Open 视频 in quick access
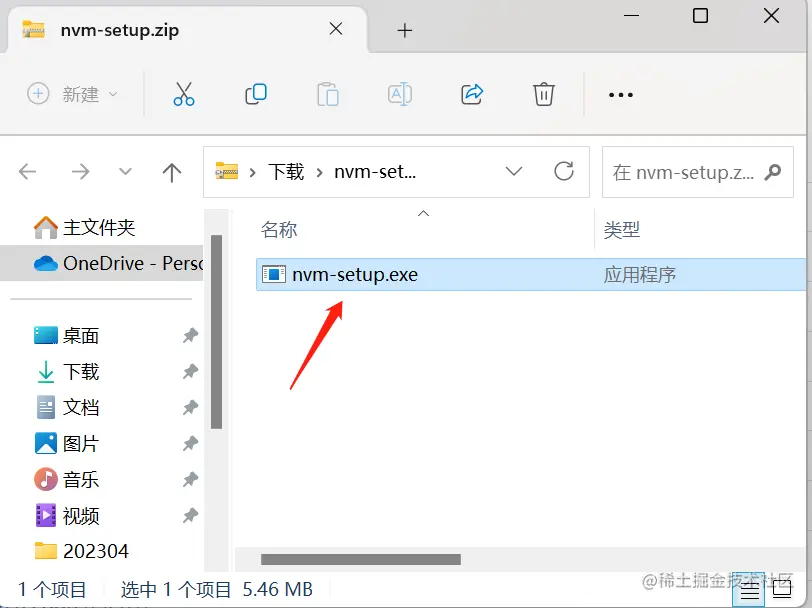 66,516
